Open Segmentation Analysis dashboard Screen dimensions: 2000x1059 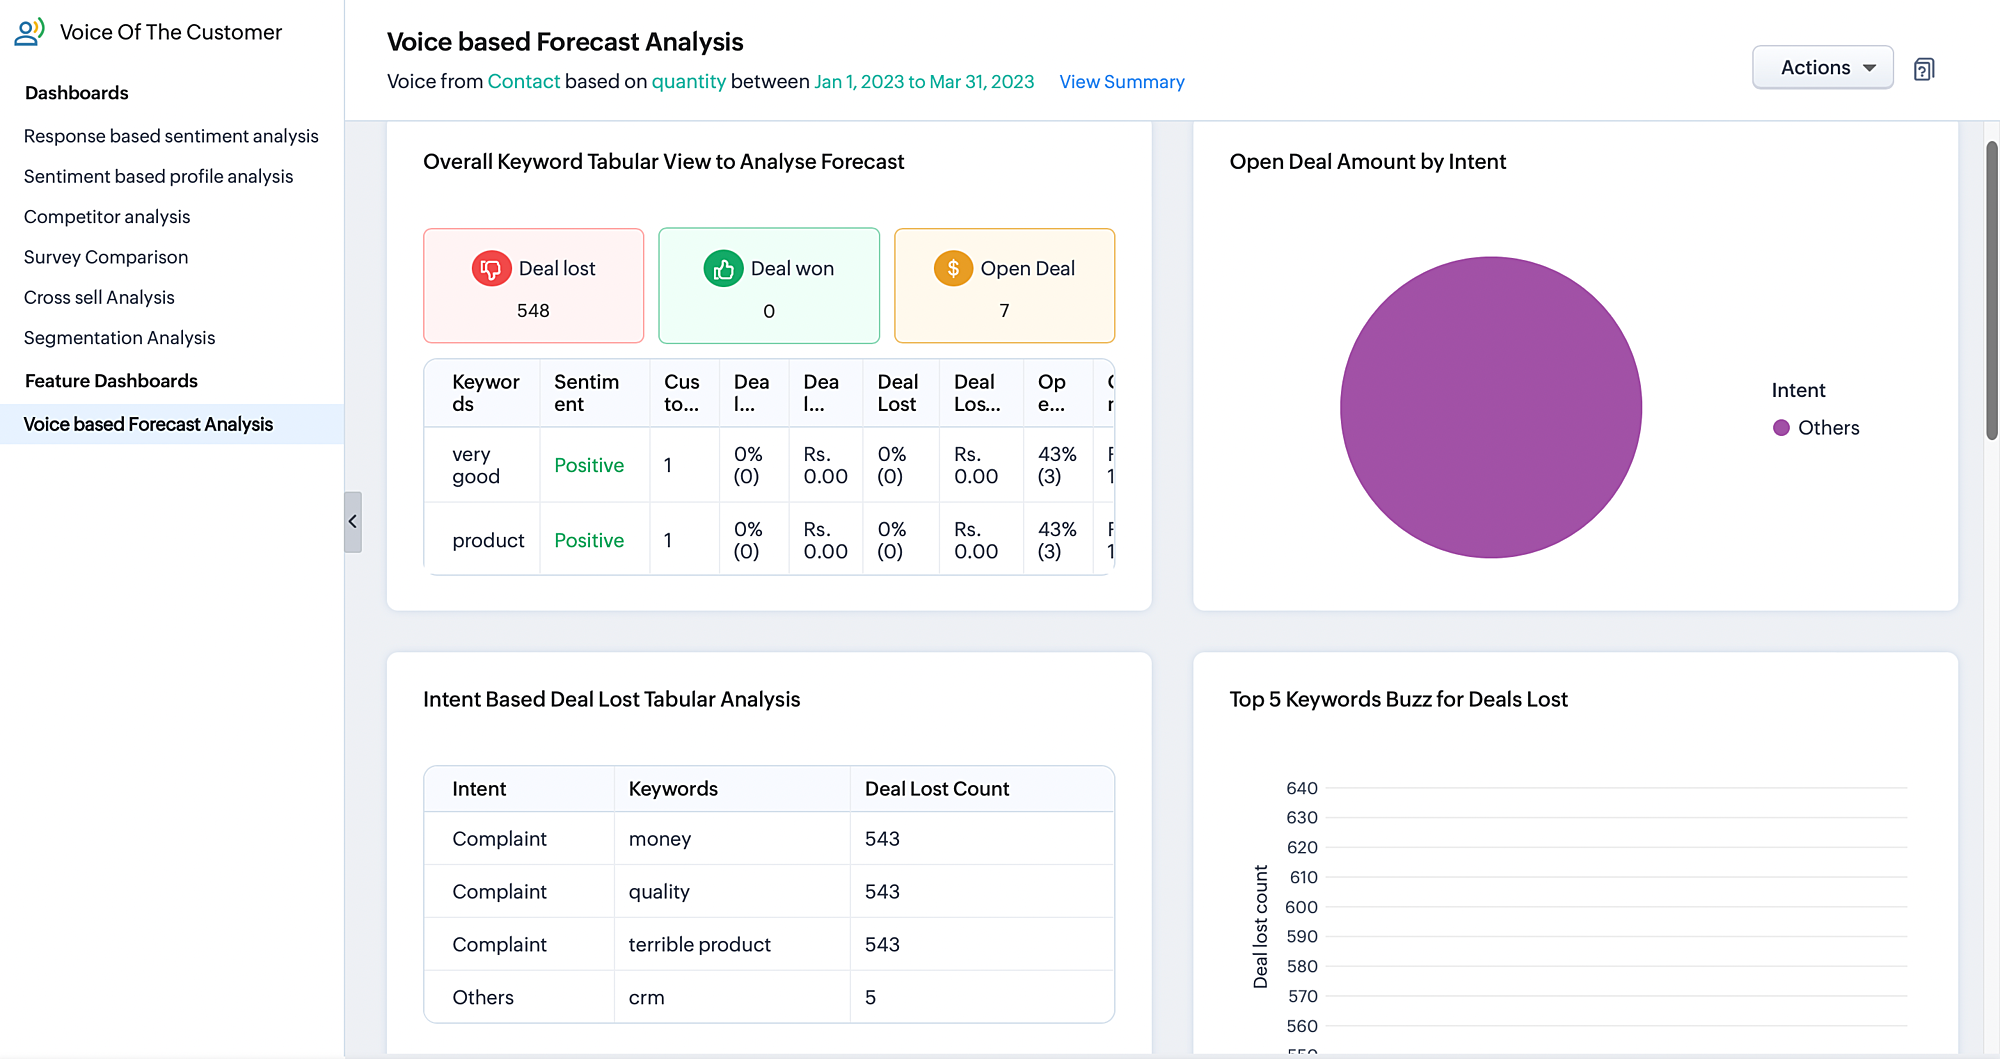[x=119, y=337]
